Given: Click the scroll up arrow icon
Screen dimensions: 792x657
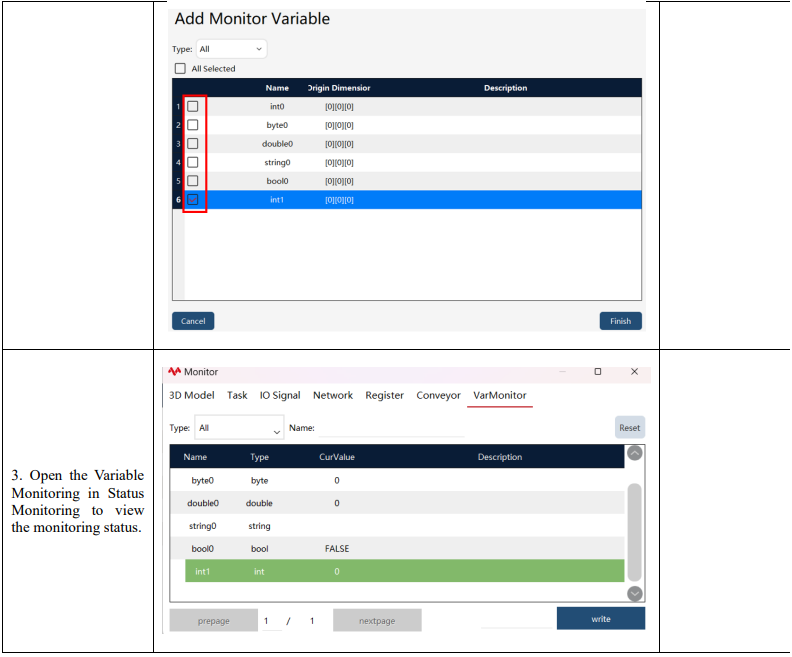Looking at the screenshot, I should (x=634, y=453).
